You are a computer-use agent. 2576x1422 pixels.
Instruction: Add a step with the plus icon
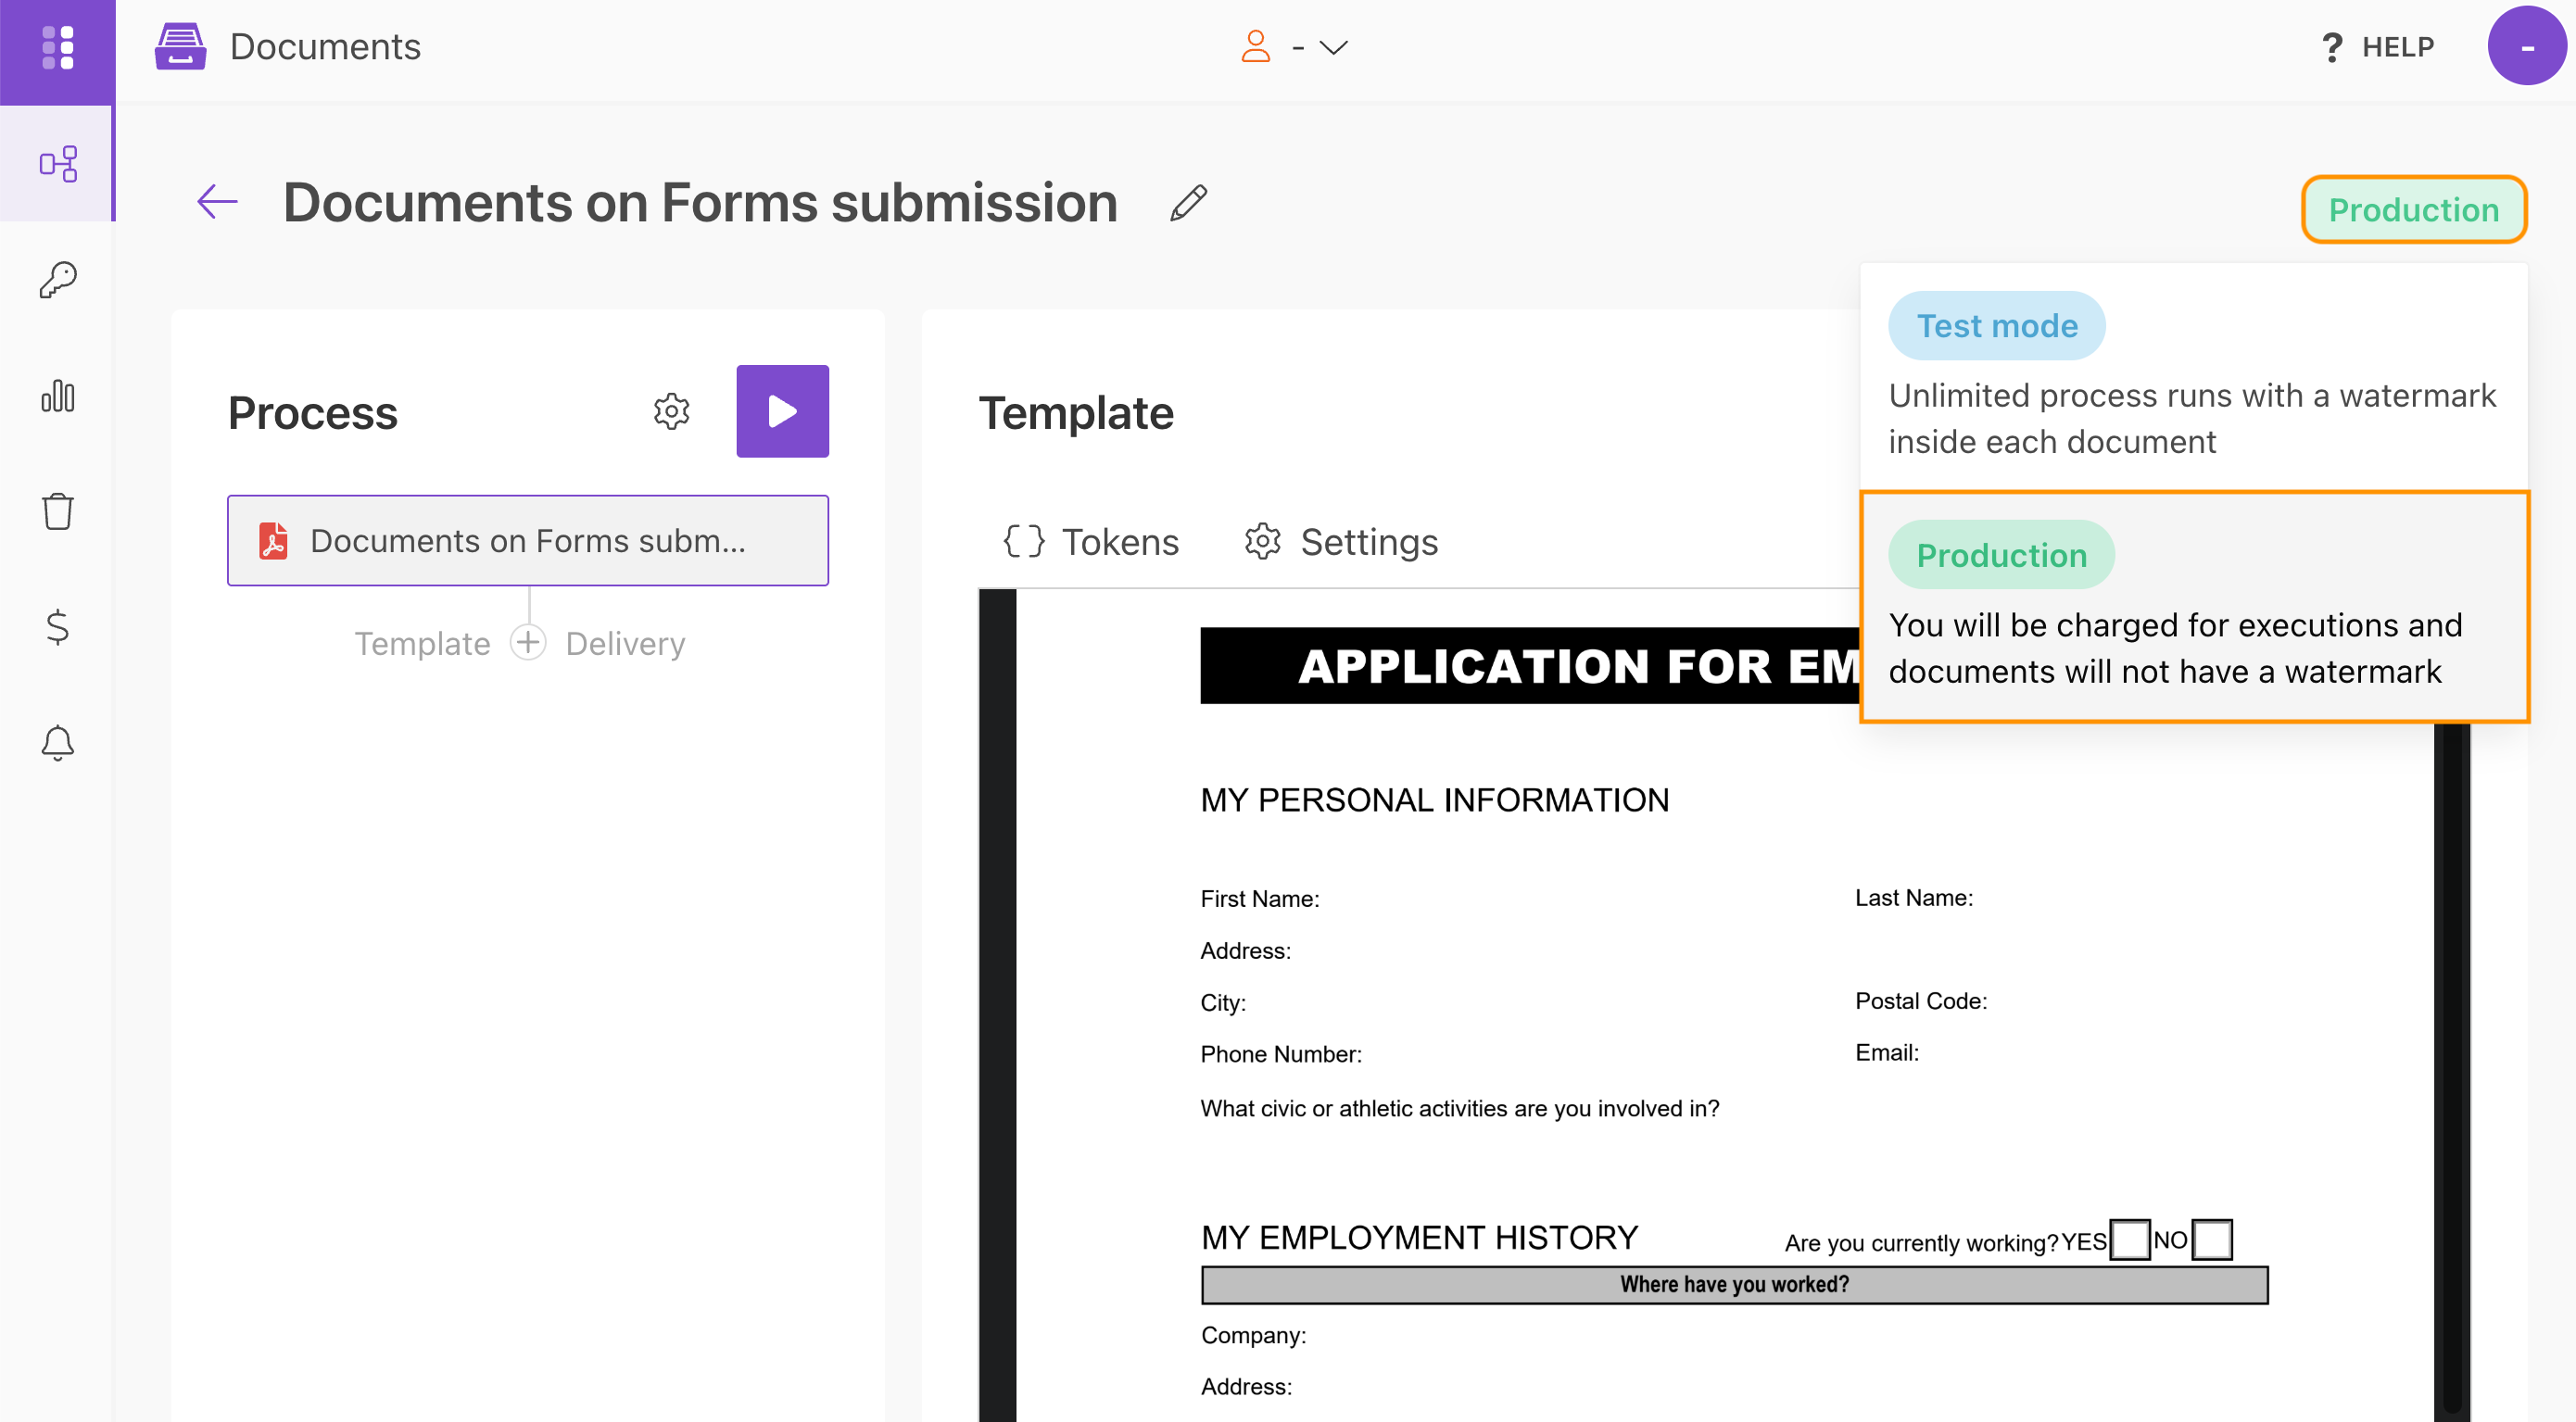pos(528,642)
